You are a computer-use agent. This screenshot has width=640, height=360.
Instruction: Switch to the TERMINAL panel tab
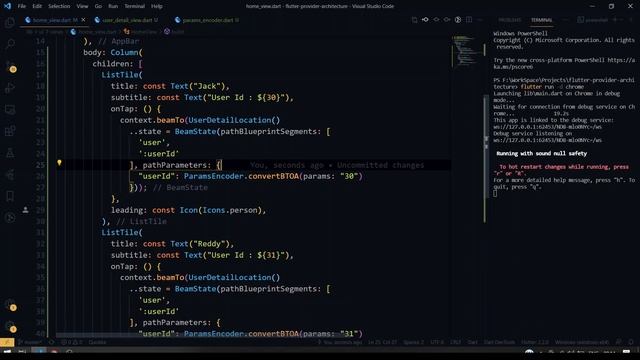coord(542,20)
